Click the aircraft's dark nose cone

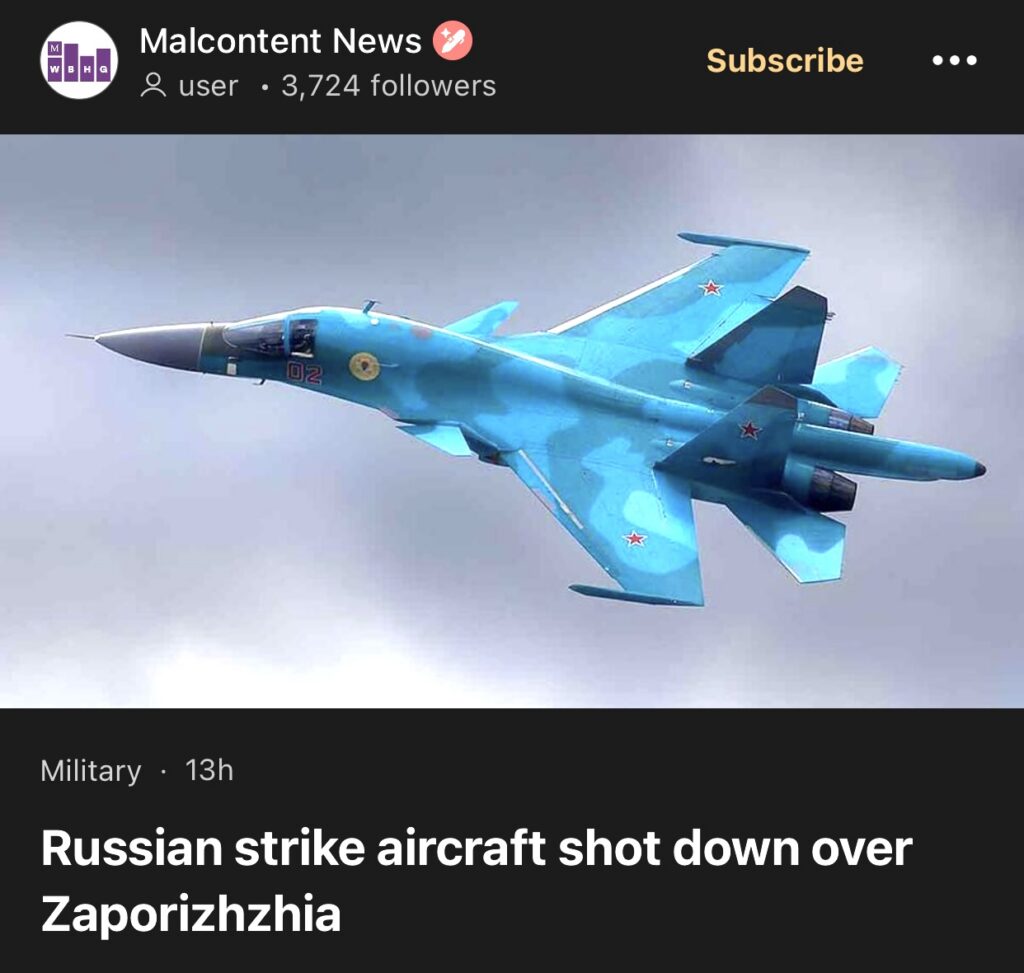click(x=150, y=345)
